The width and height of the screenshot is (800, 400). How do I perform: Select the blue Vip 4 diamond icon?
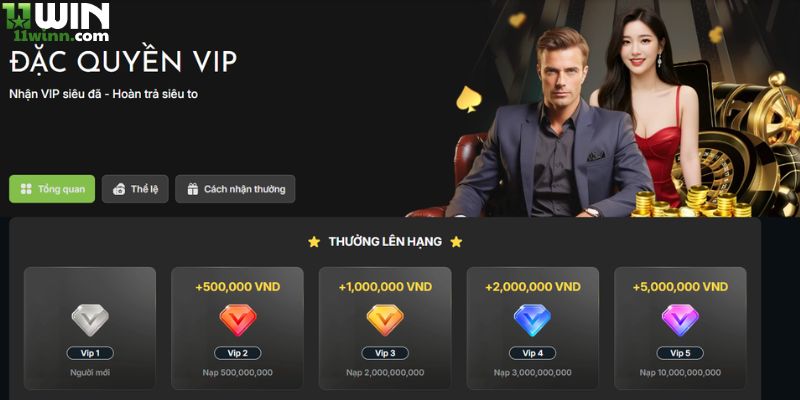532,320
